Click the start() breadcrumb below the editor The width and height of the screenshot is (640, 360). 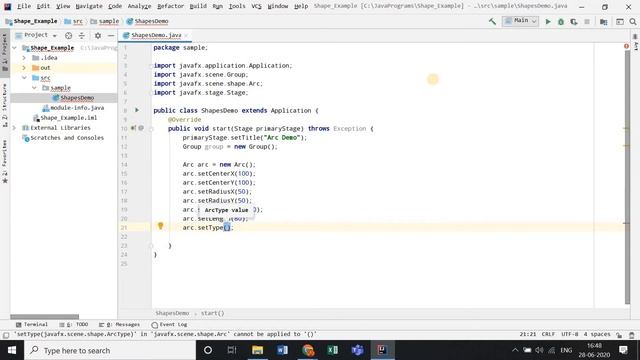pyautogui.click(x=212, y=313)
